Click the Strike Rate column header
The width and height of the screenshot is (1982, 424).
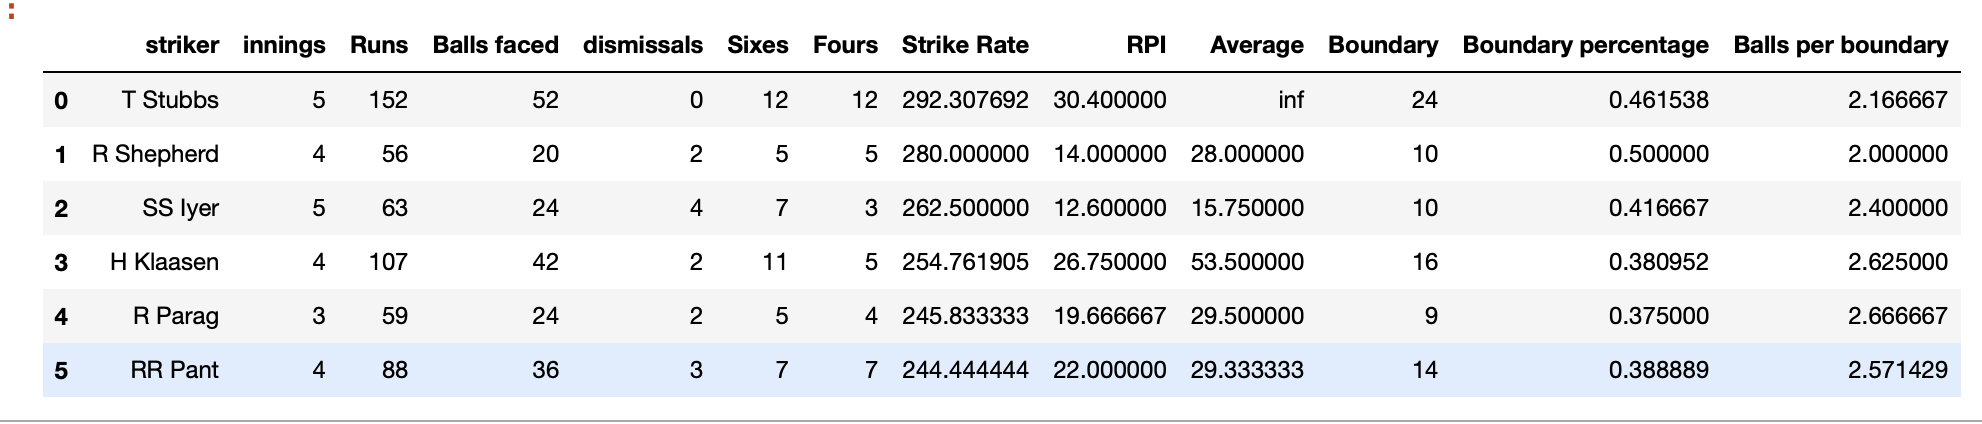[964, 45]
